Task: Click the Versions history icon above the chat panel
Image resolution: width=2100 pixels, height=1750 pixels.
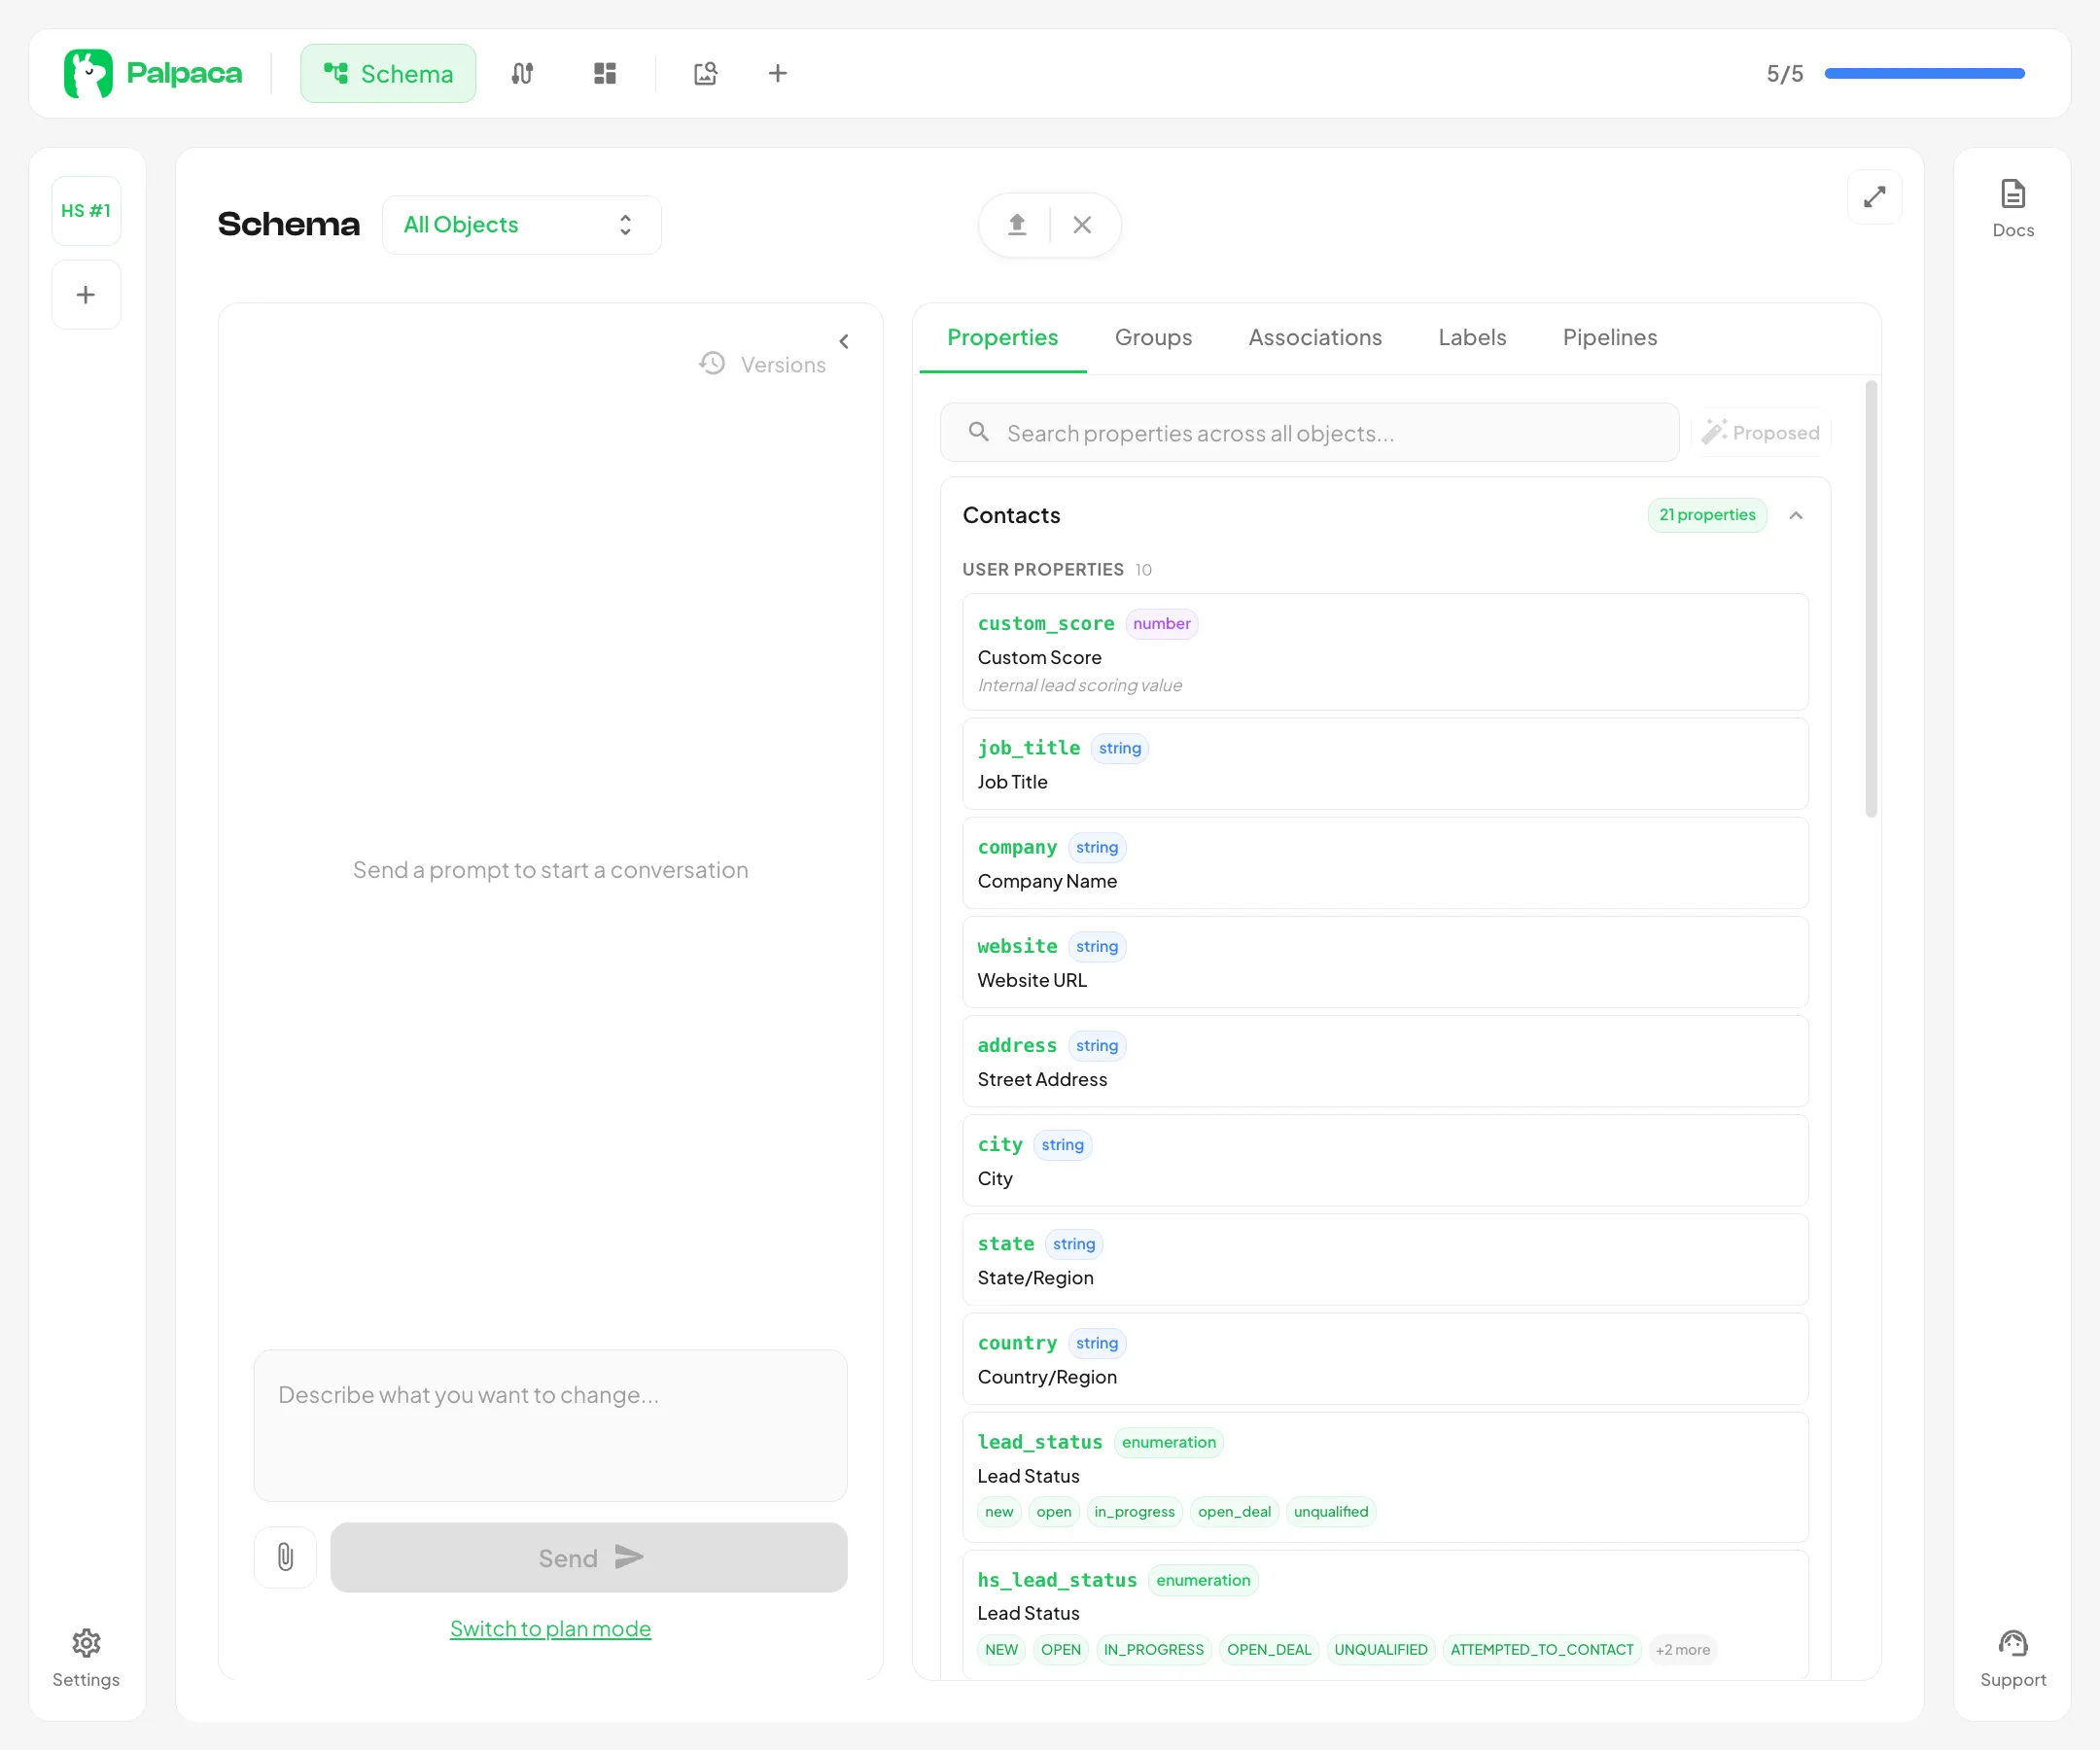Action: [x=712, y=363]
